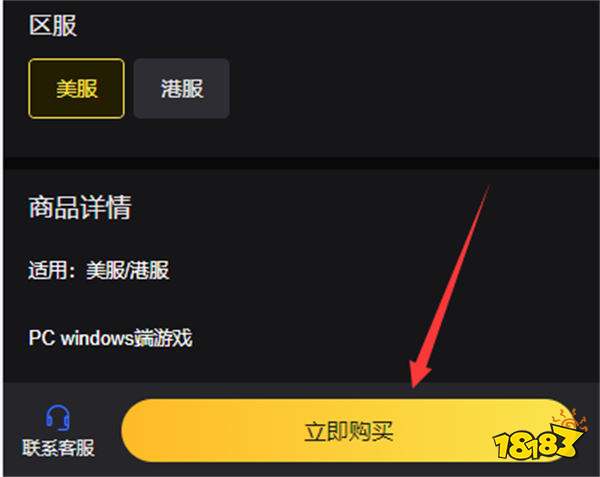Viewport: 600px width, 477px height.
Task: Choose the 港服 server option
Action: [x=182, y=88]
